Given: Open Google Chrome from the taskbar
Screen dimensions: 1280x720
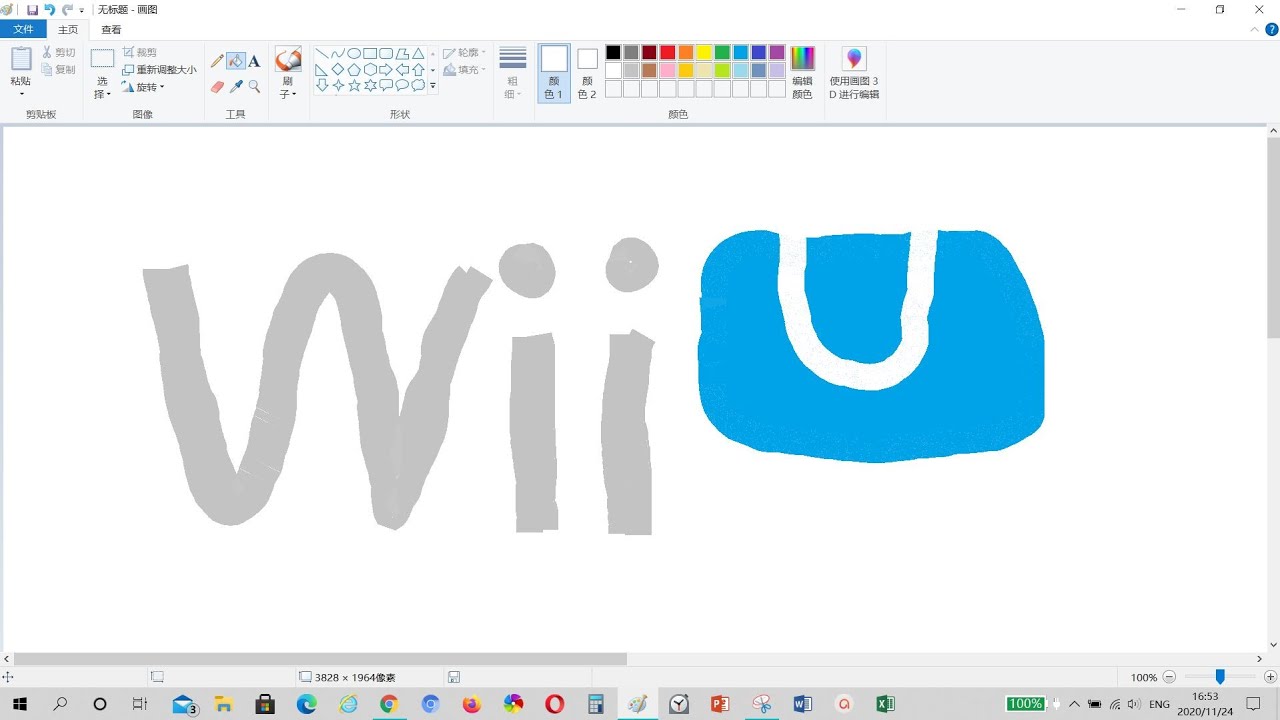Looking at the screenshot, I should [389, 704].
